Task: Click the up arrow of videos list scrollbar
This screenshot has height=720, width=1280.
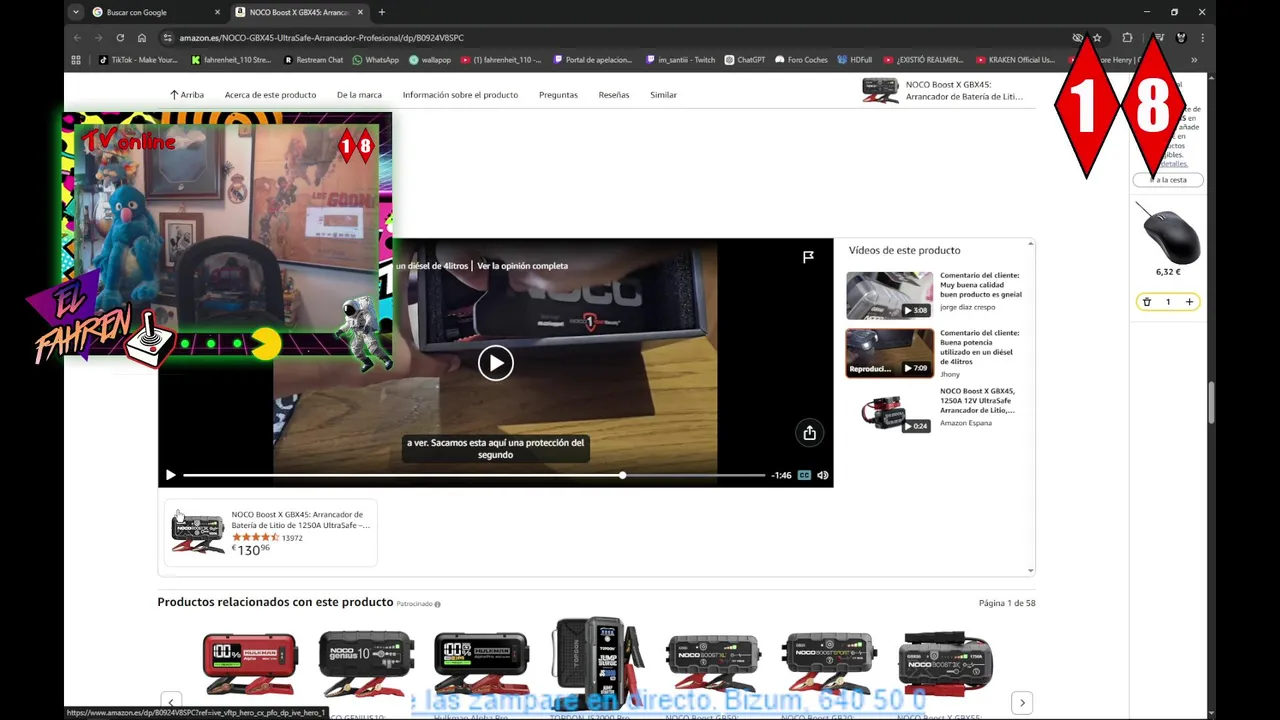Action: [x=1030, y=244]
